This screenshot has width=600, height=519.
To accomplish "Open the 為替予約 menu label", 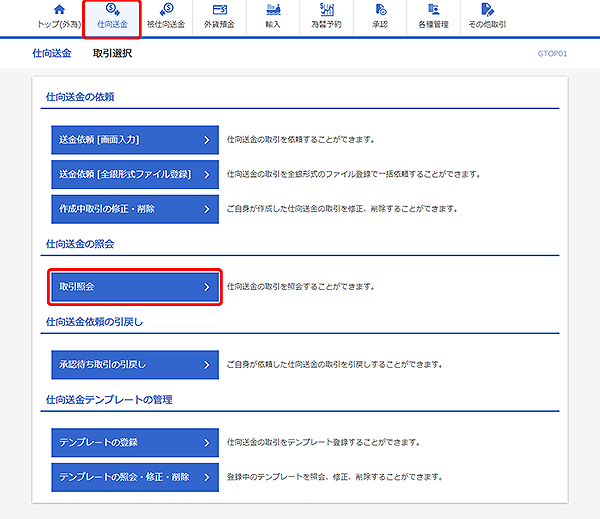I will point(326,24).
